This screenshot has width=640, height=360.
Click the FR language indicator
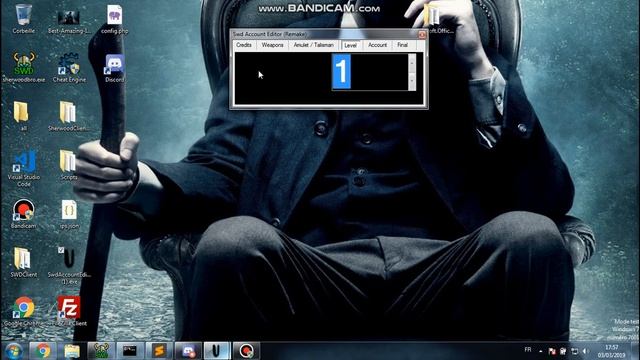point(528,350)
